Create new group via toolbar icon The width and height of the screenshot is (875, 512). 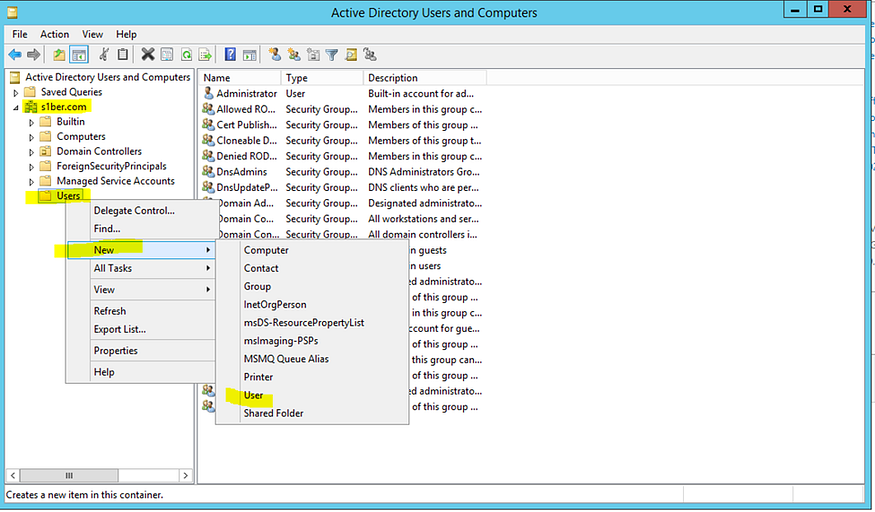[294, 54]
